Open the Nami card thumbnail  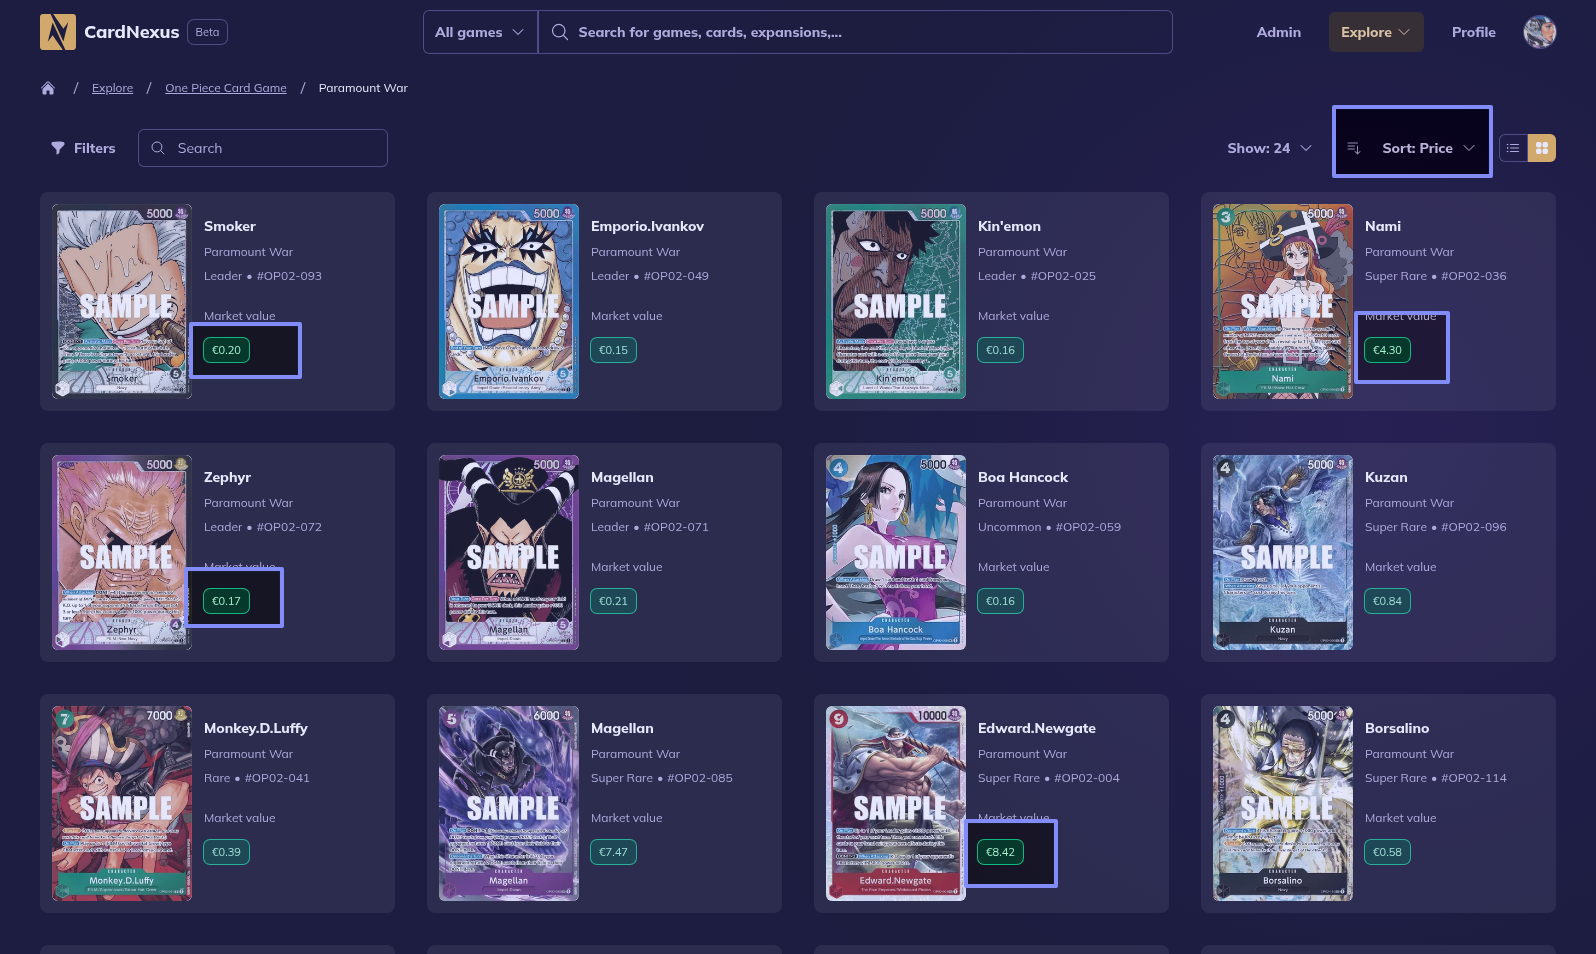(x=1282, y=302)
